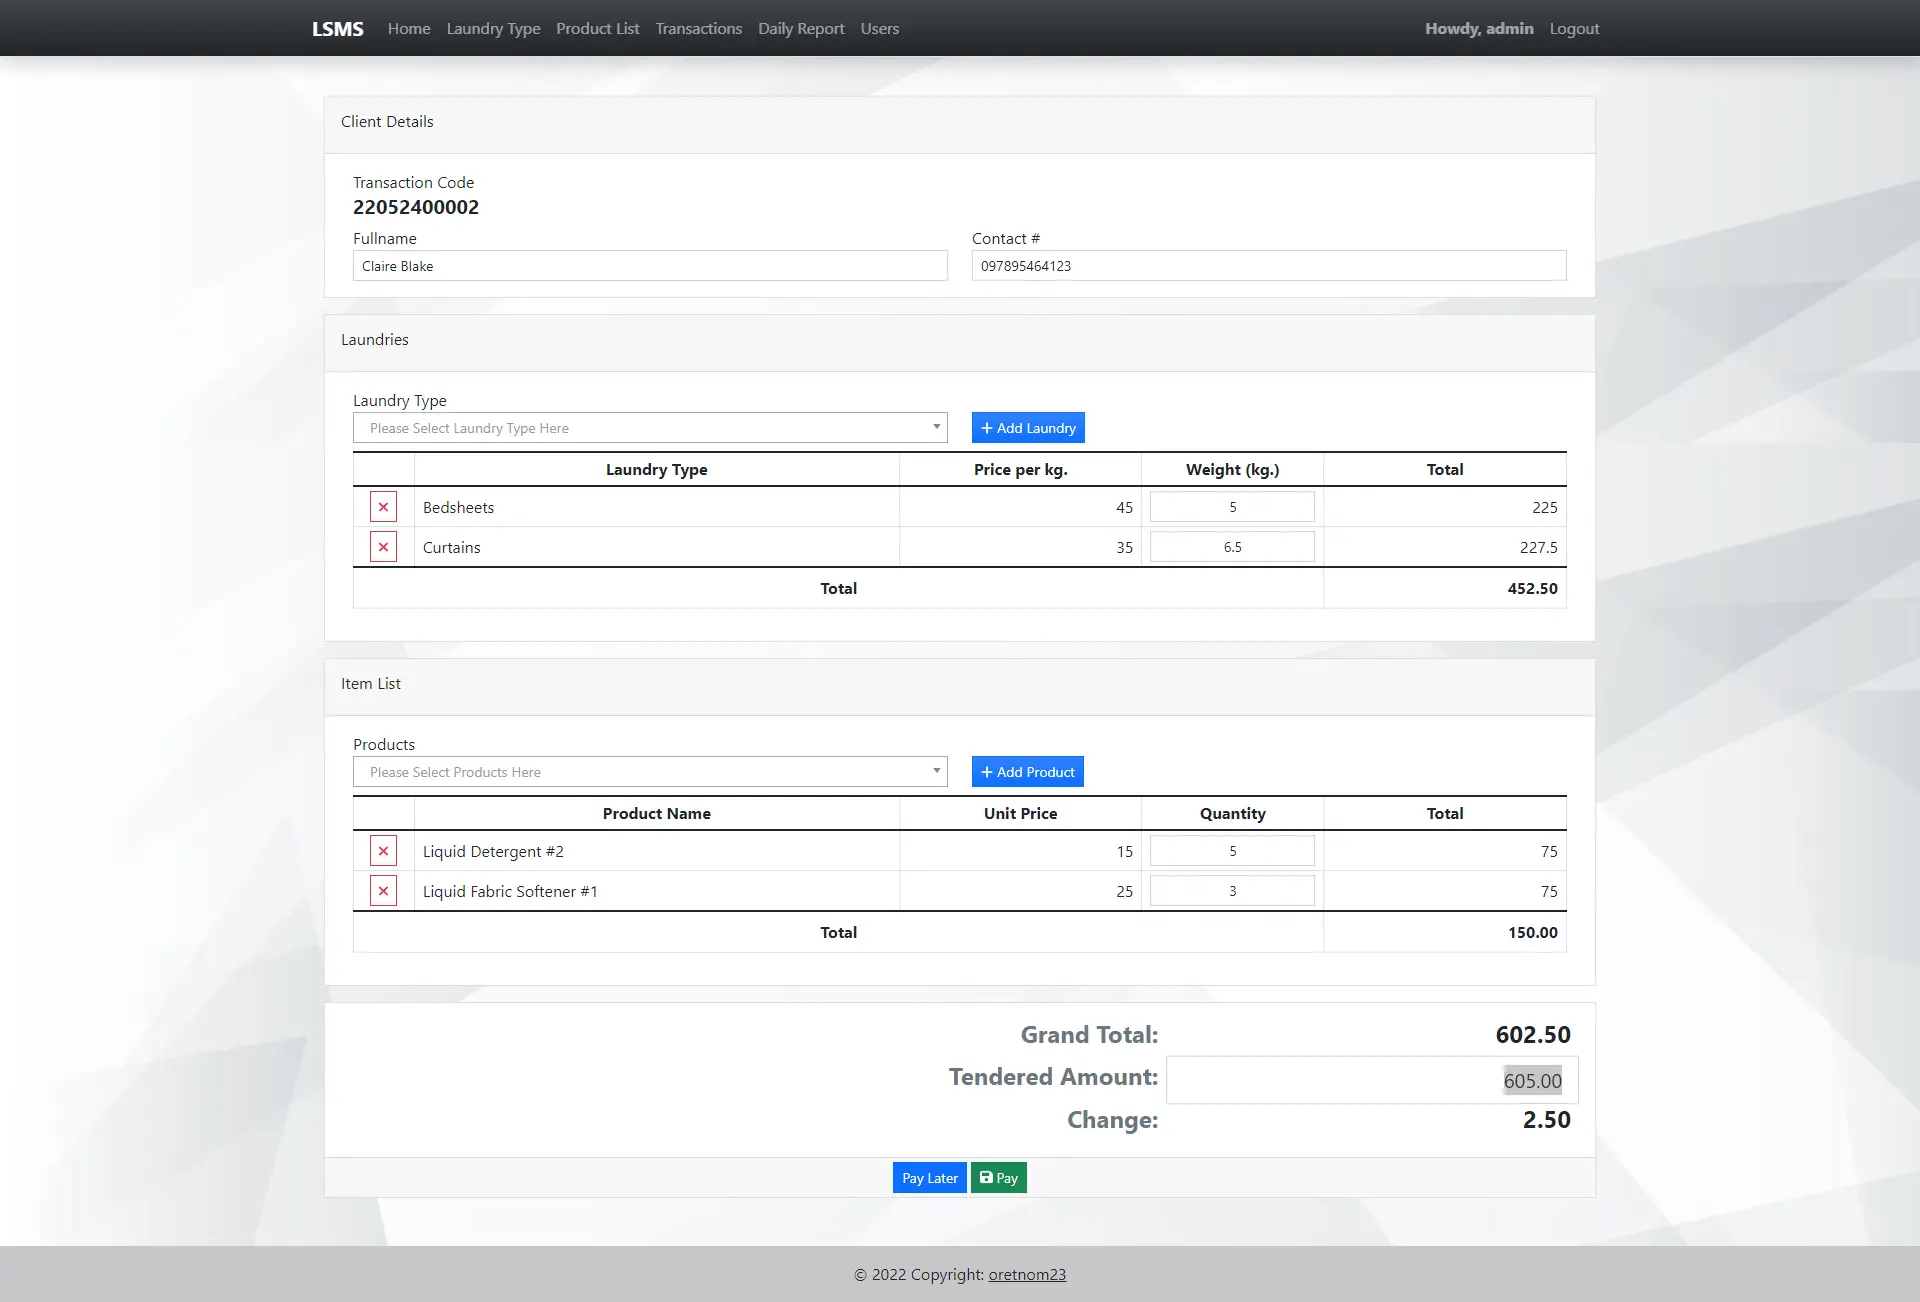The image size is (1920, 1302).
Task: Click the Curtains weight input box
Action: (1232, 547)
